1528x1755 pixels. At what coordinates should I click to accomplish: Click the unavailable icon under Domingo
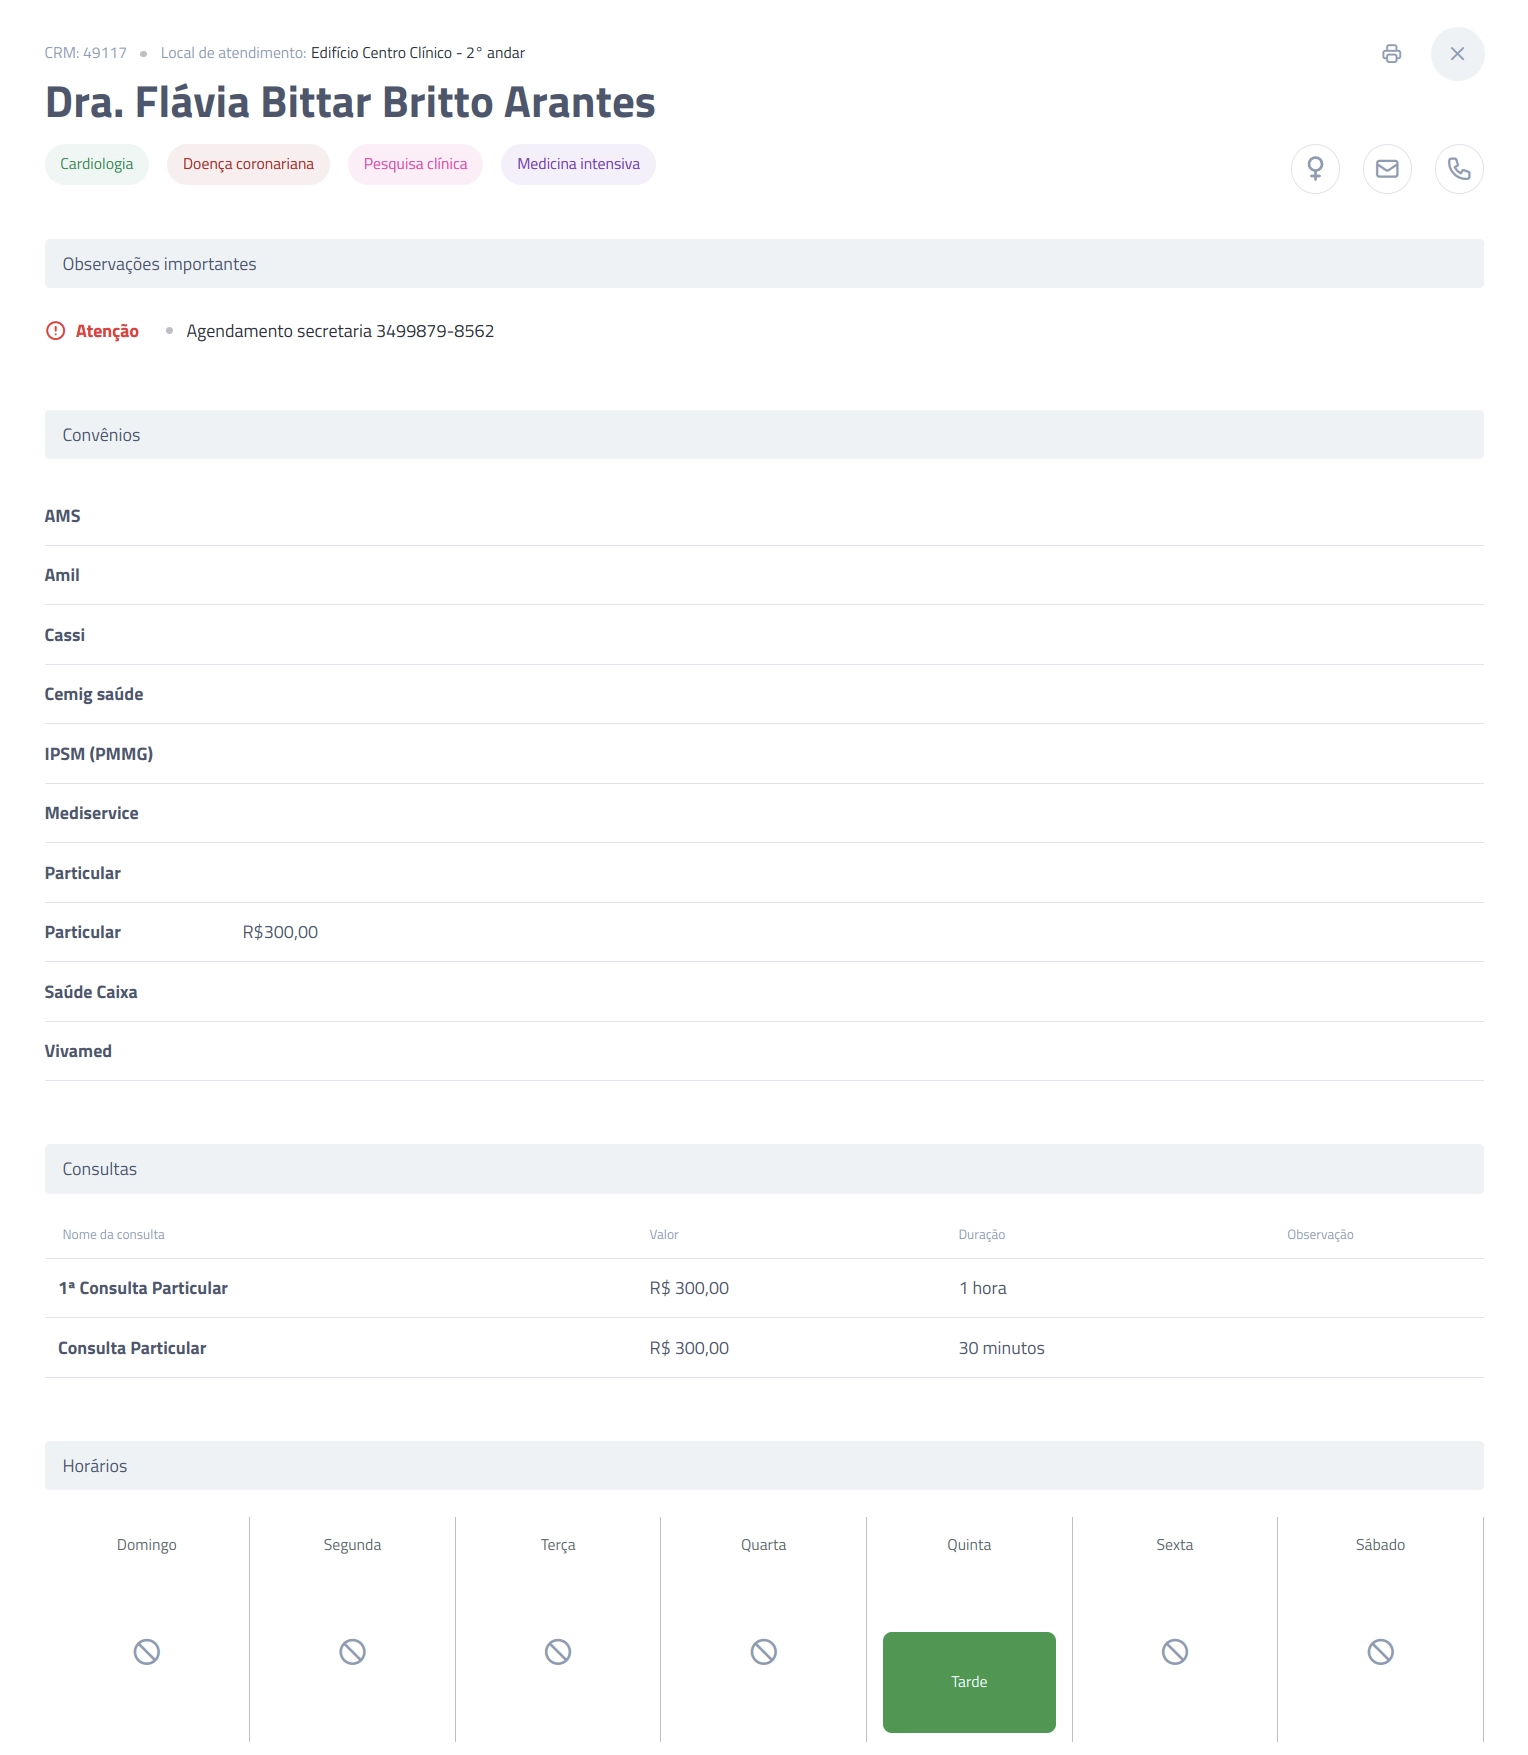coord(147,1652)
